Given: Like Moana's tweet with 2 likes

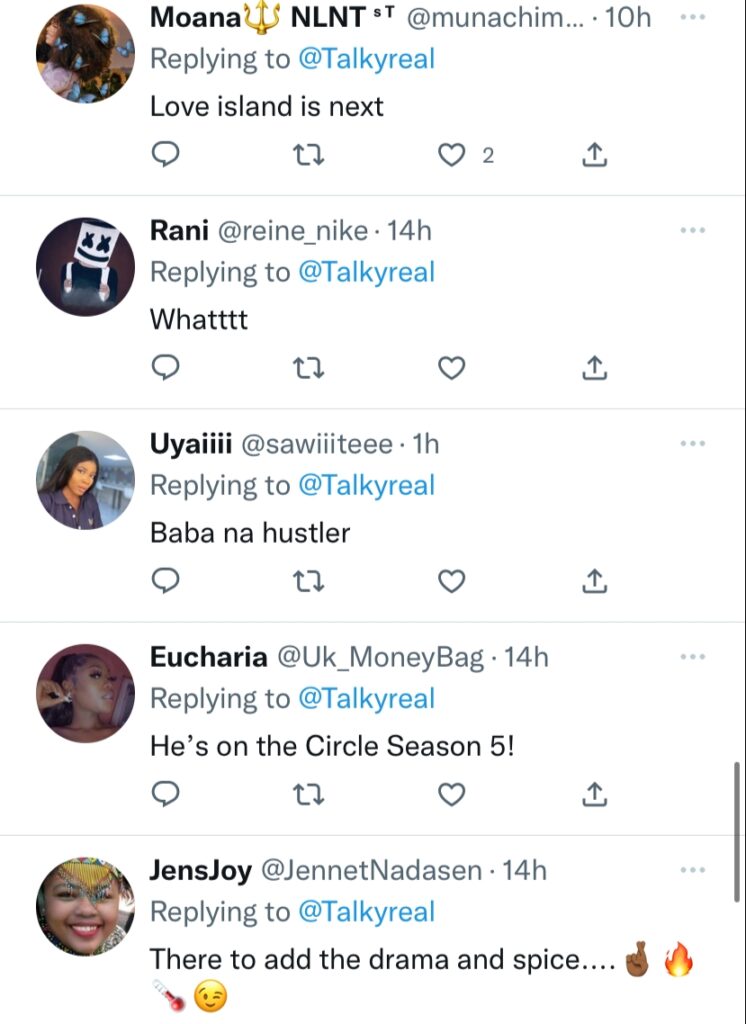Looking at the screenshot, I should pos(451,155).
